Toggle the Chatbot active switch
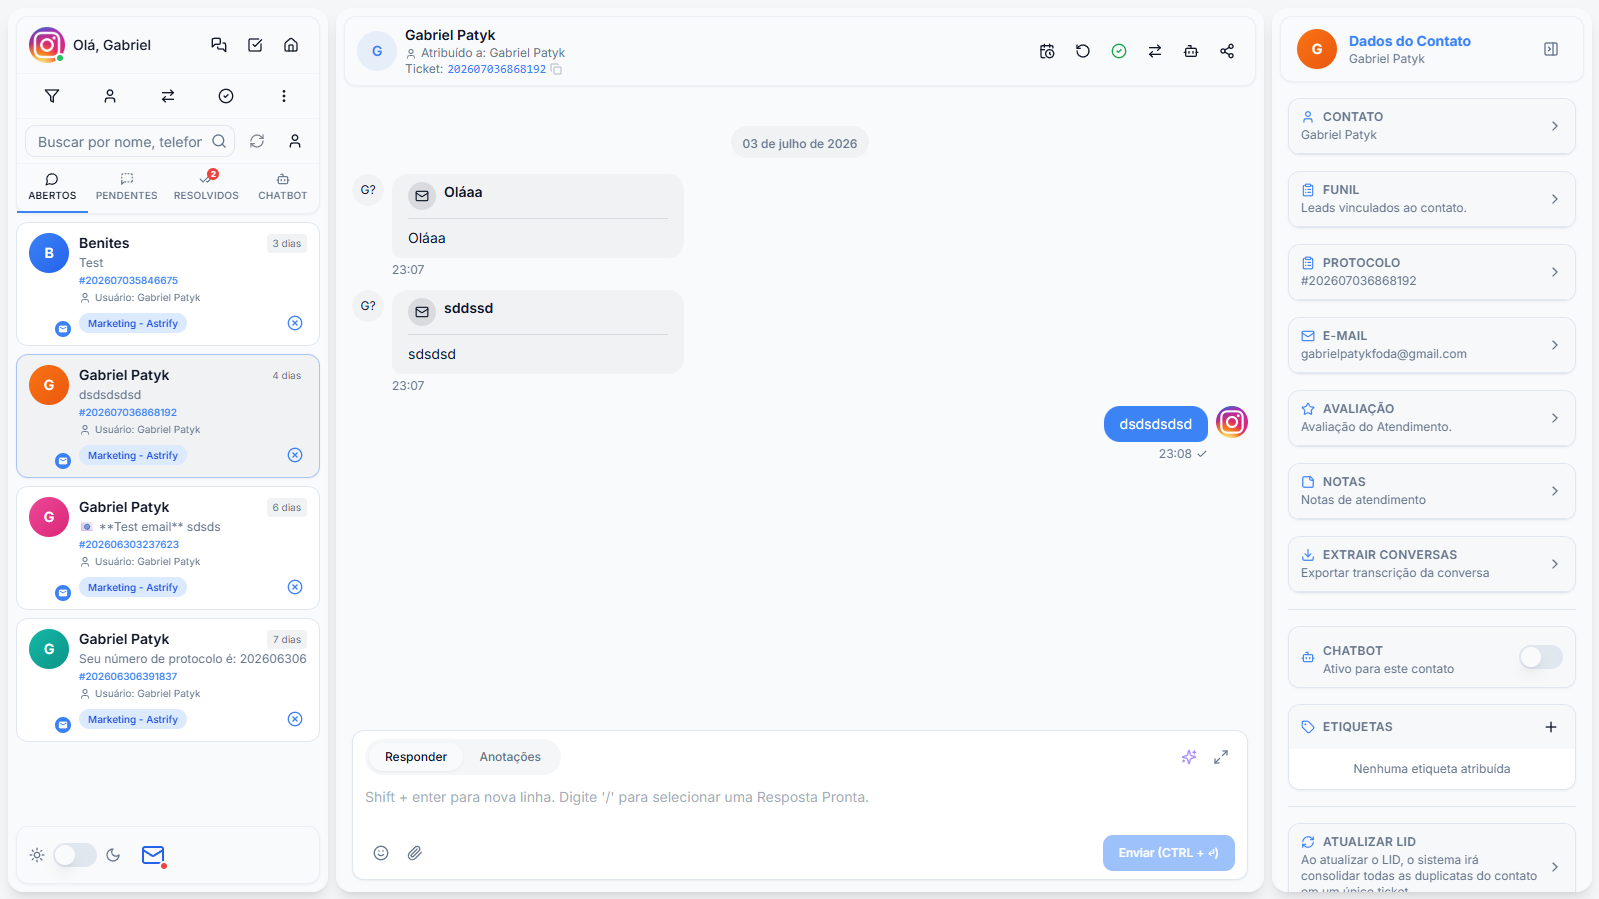Viewport: 1599px width, 899px height. click(1541, 657)
